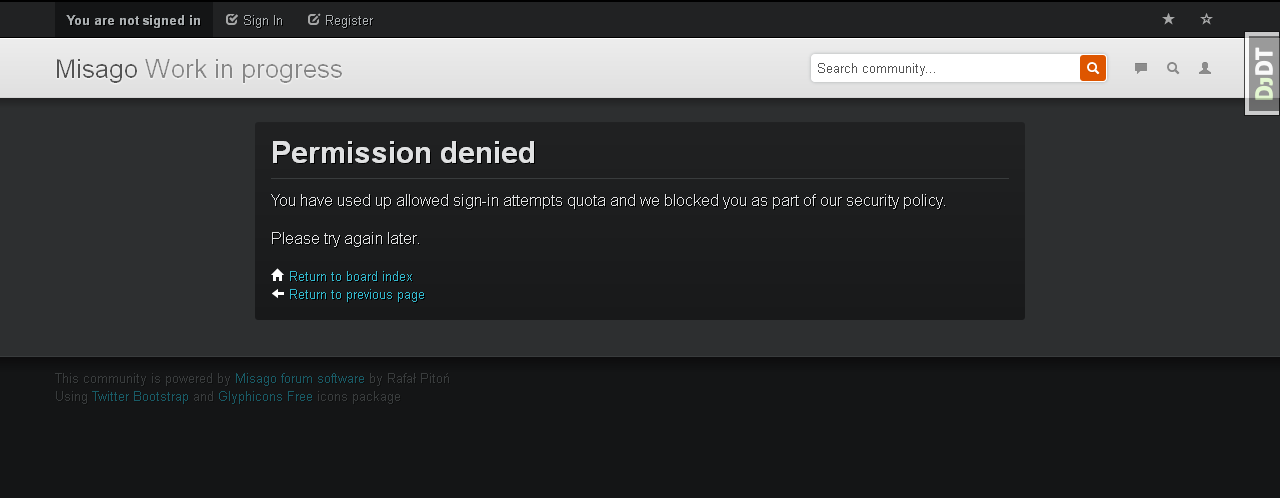1280x498 pixels.
Task: Open the user profile silhouette icon
Action: (x=1205, y=68)
